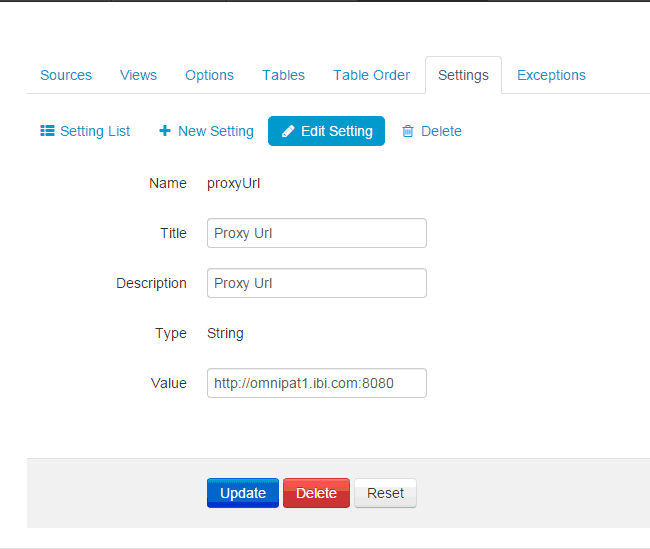Click the trash icon Delete link
Screen dimensions: 650x549
tap(408, 131)
